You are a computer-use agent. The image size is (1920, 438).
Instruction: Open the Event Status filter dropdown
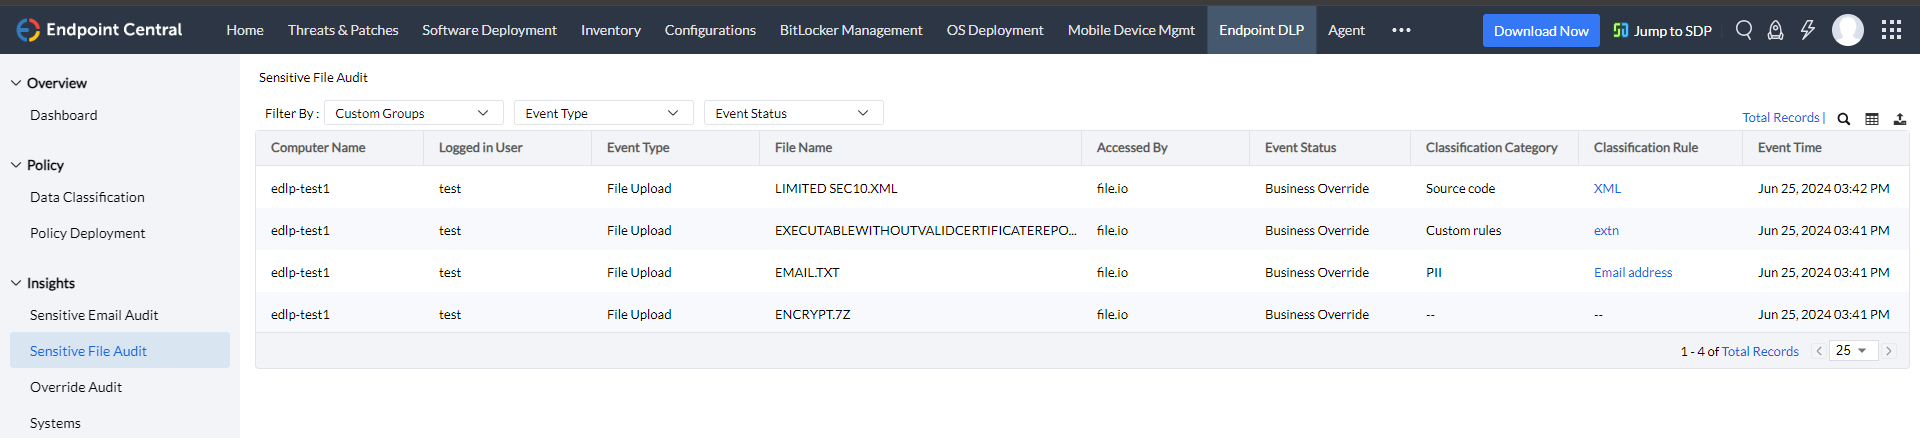pos(792,113)
